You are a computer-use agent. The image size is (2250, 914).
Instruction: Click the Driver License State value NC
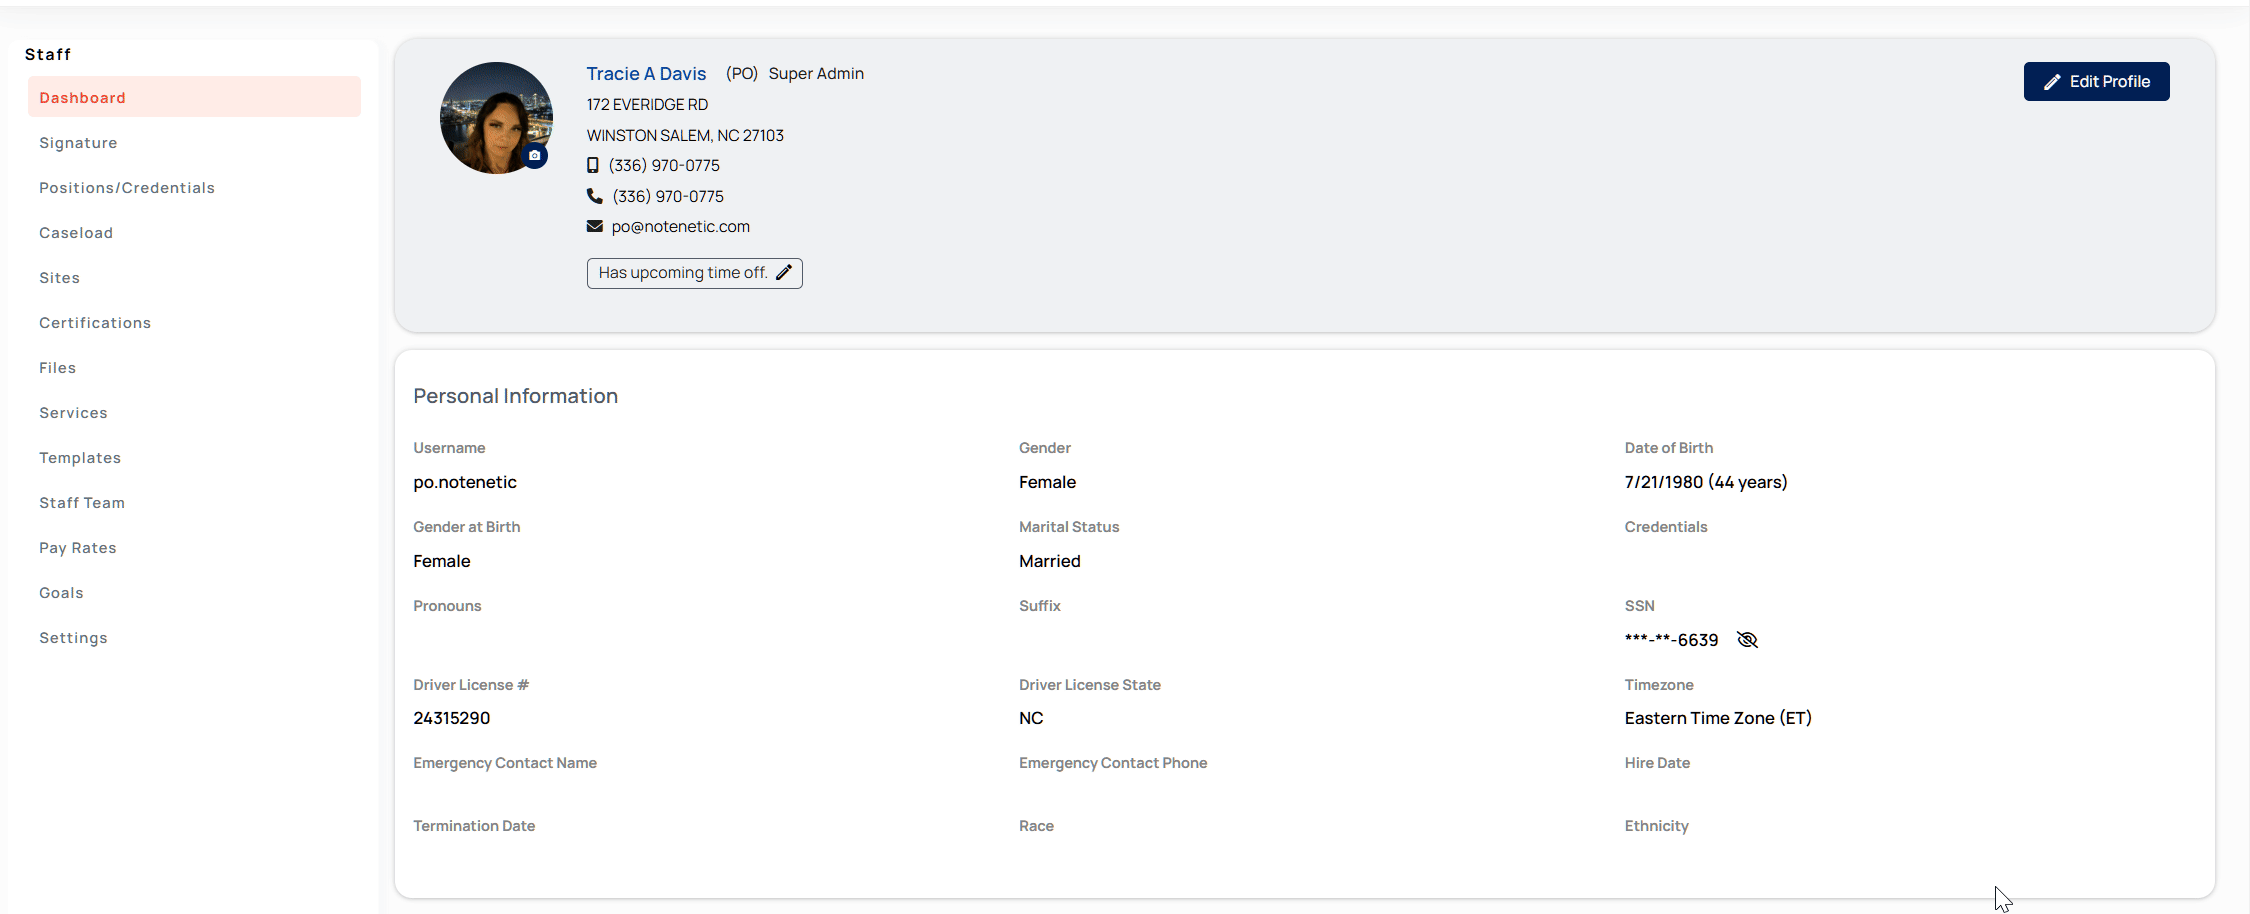pos(1031,718)
